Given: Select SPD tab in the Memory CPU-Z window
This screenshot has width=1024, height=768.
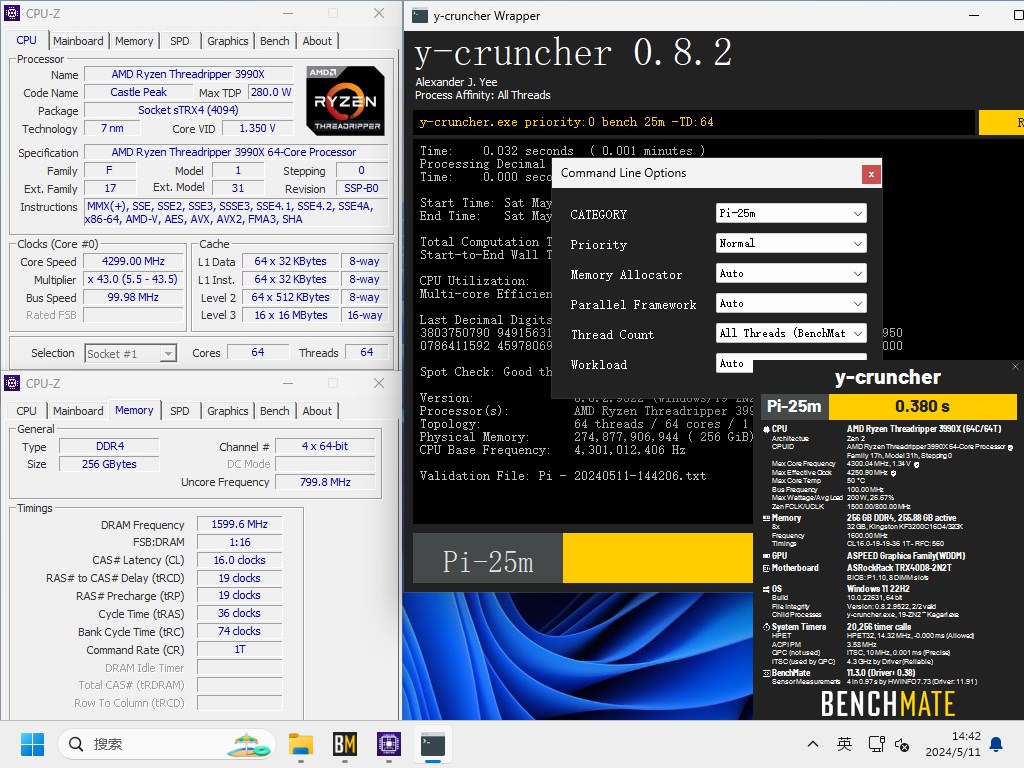Looking at the screenshot, I should [x=180, y=411].
